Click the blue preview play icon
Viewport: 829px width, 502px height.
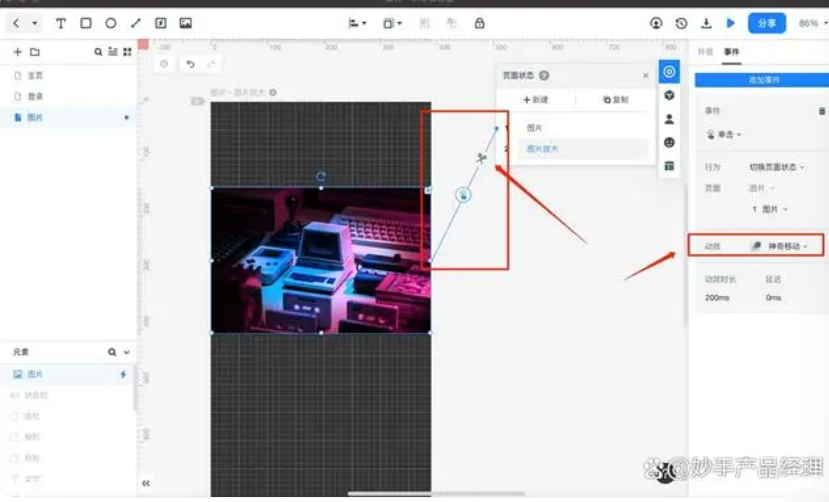click(x=731, y=23)
